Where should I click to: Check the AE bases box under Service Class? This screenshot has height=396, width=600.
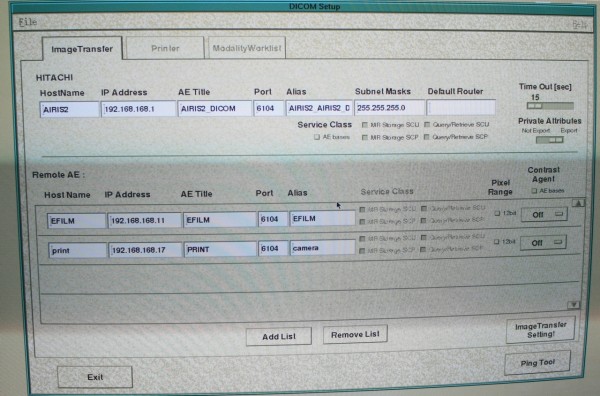coord(317,137)
